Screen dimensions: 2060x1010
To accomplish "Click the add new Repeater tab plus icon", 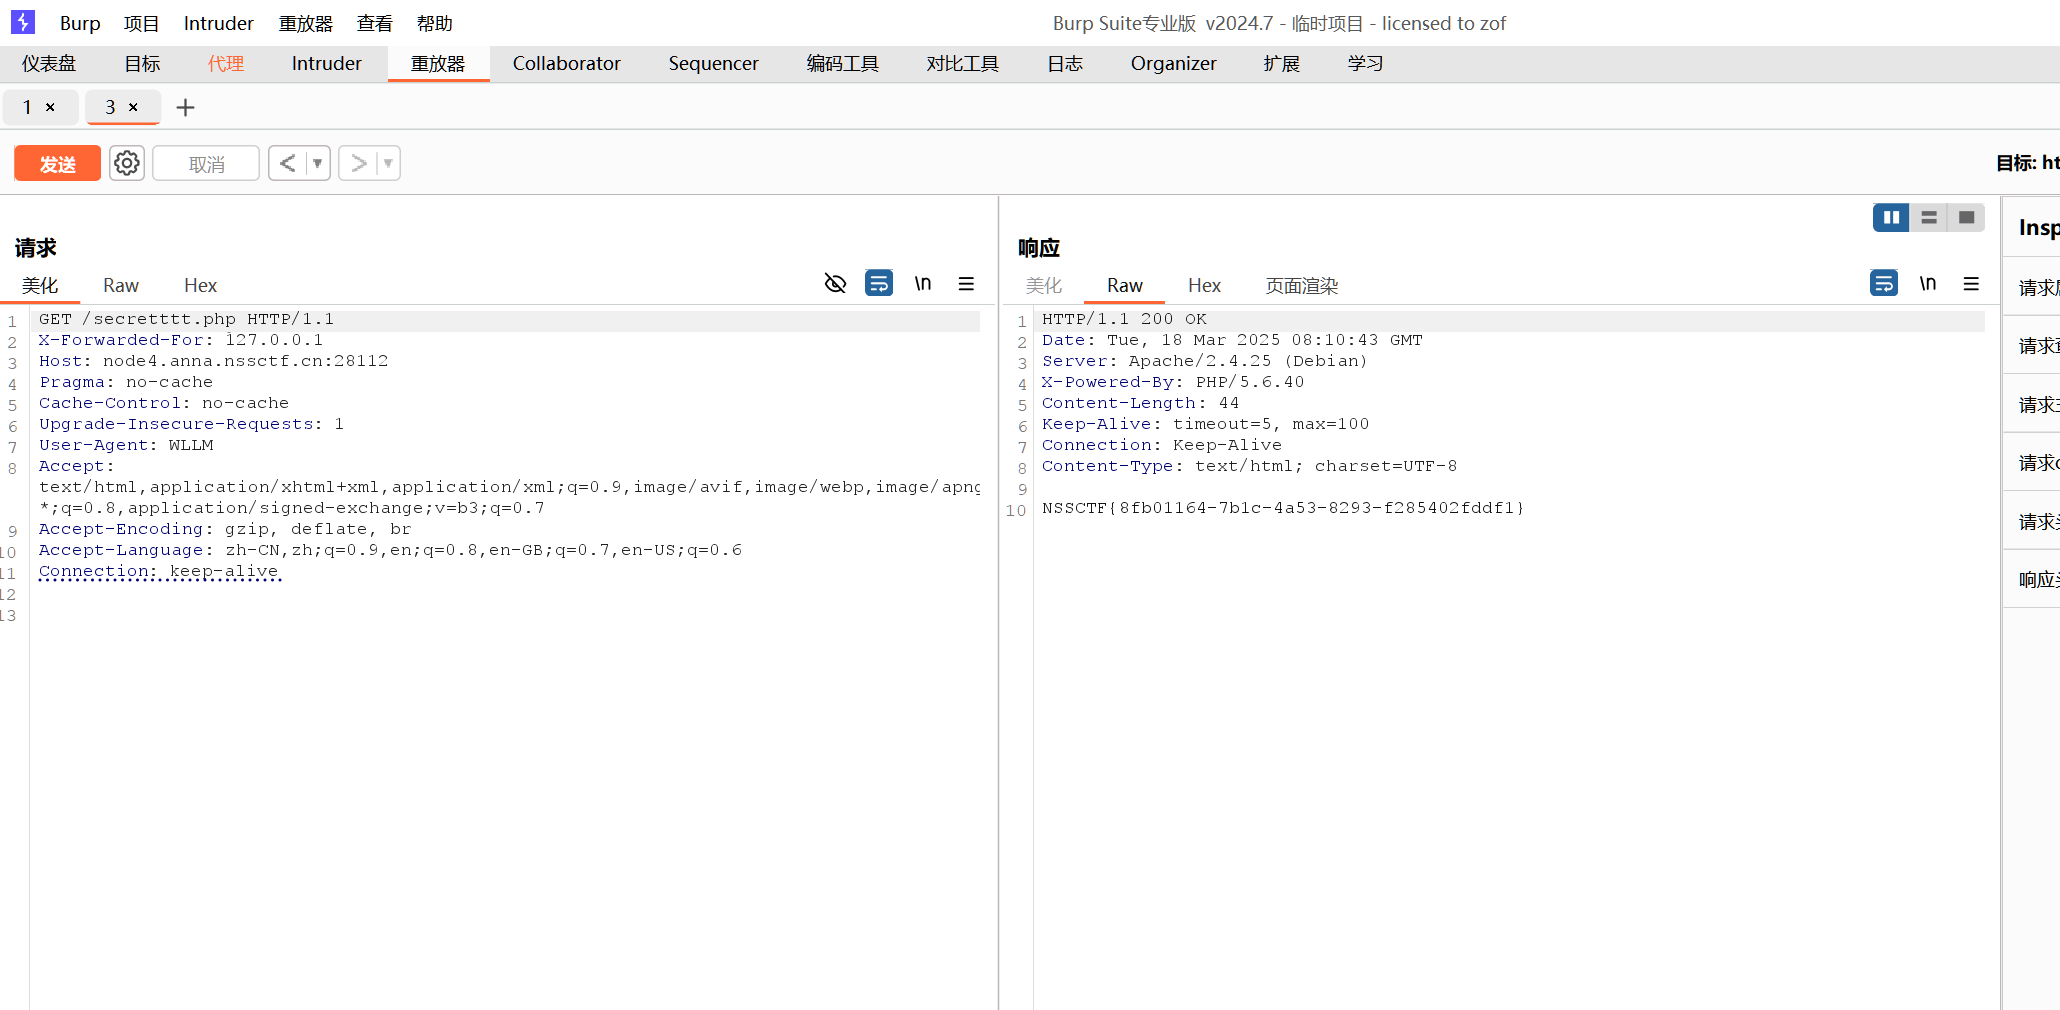I will pos(185,108).
